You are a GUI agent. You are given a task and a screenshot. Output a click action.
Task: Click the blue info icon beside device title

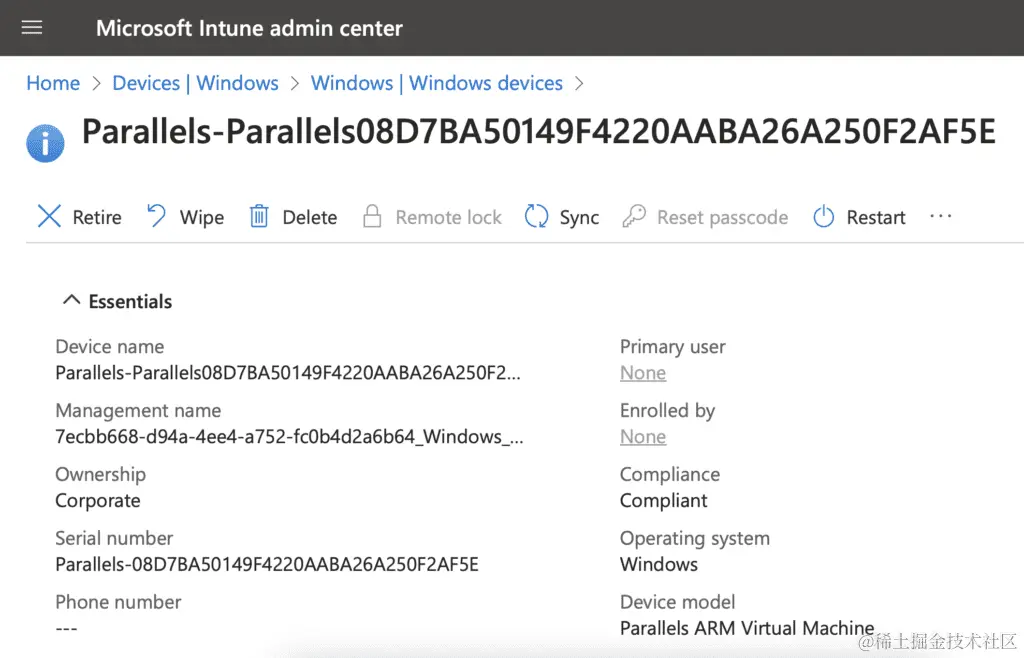tap(45, 143)
